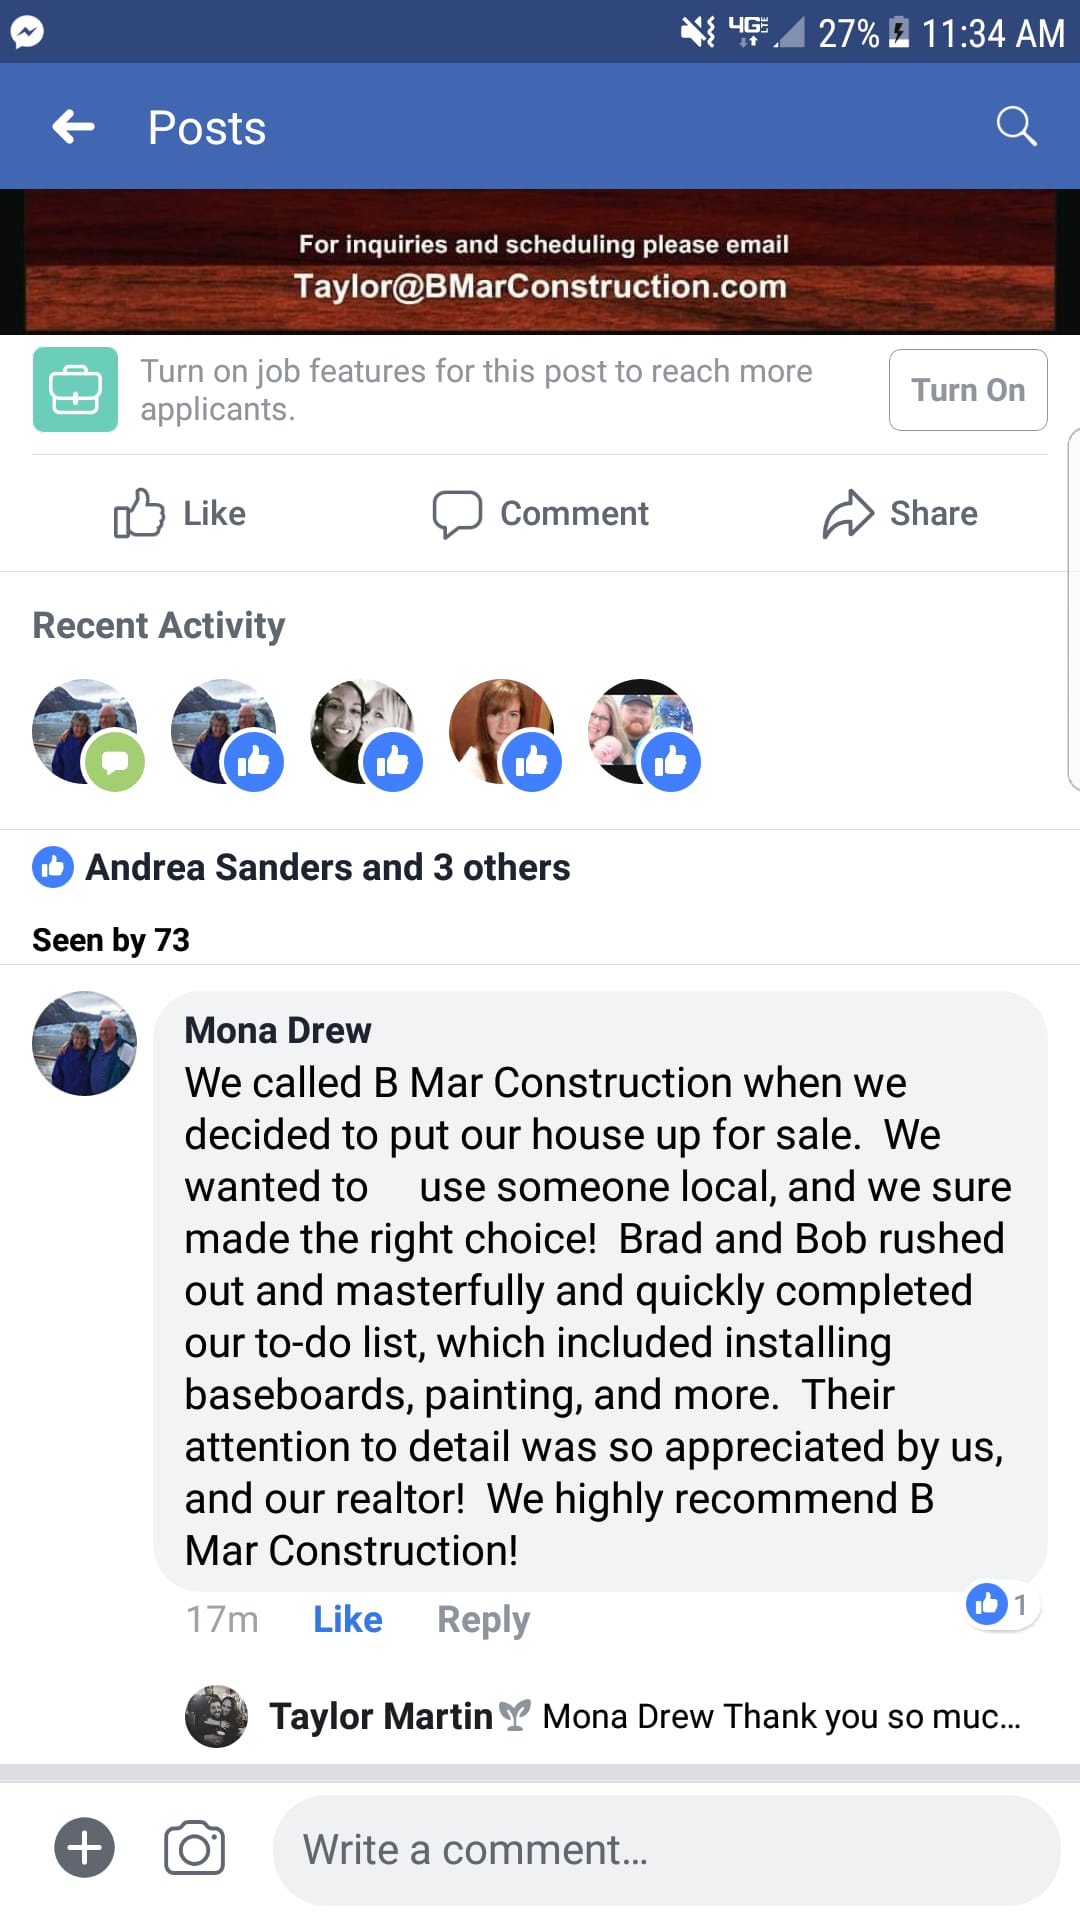Open camera icon beside comment field

point(194,1849)
